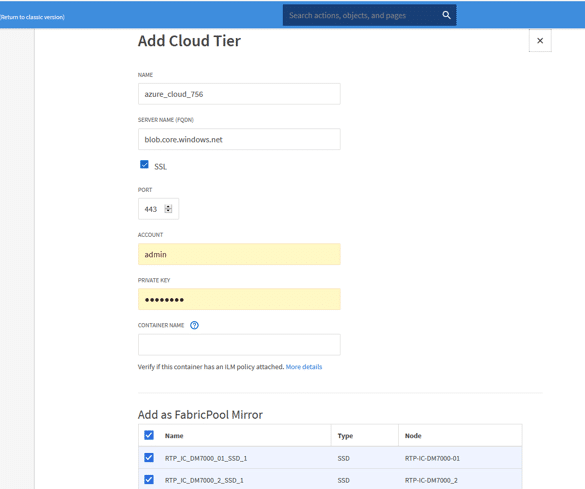585x489 pixels.
Task: Click the empty Container Name field
Action: [x=239, y=345]
